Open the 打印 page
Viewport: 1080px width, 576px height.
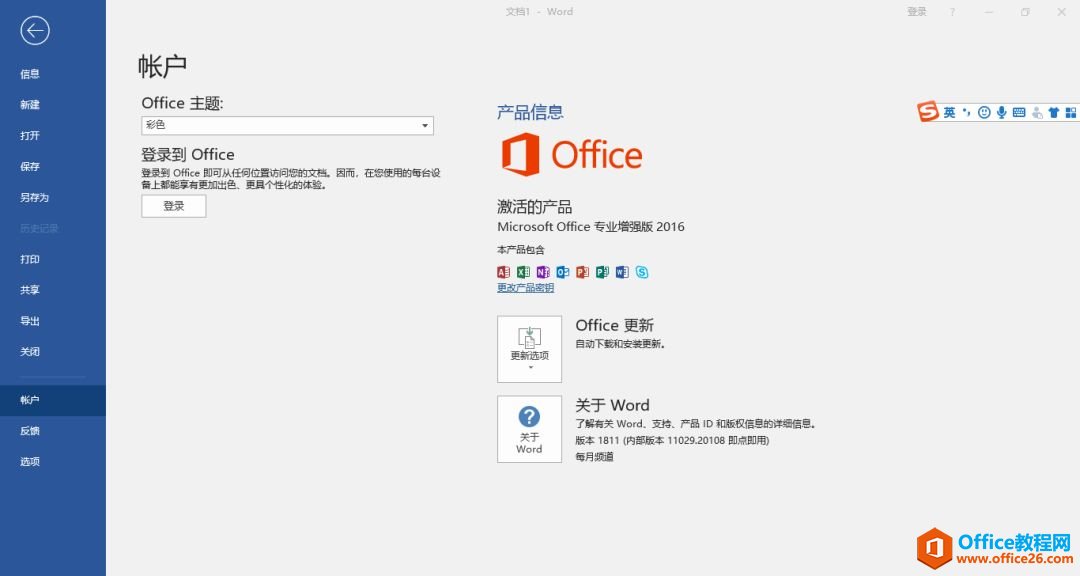click(x=30, y=259)
